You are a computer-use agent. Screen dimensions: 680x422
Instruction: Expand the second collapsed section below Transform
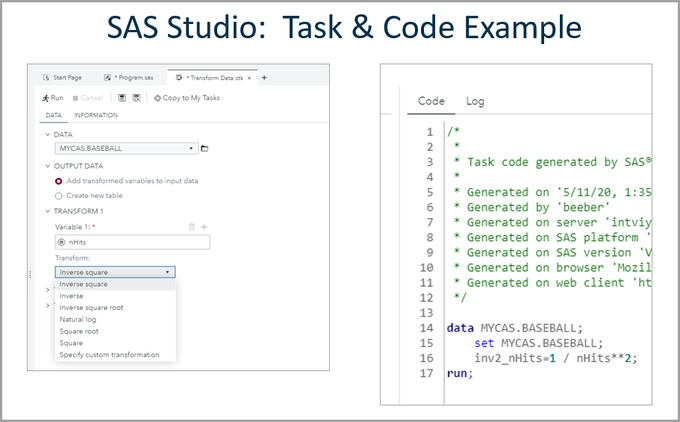coord(48,306)
